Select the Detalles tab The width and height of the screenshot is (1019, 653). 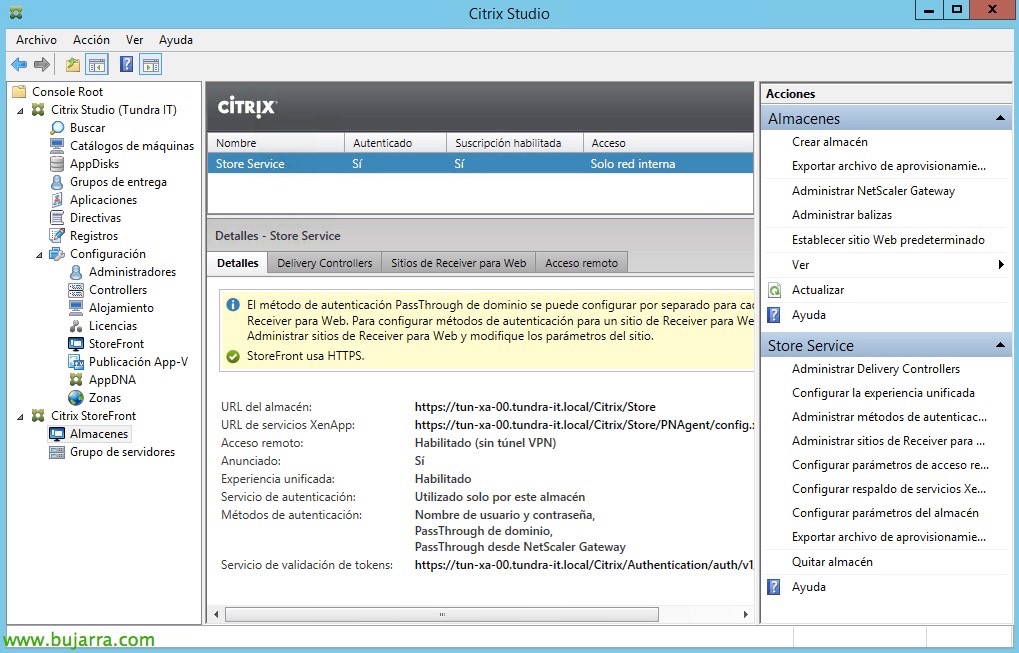238,262
